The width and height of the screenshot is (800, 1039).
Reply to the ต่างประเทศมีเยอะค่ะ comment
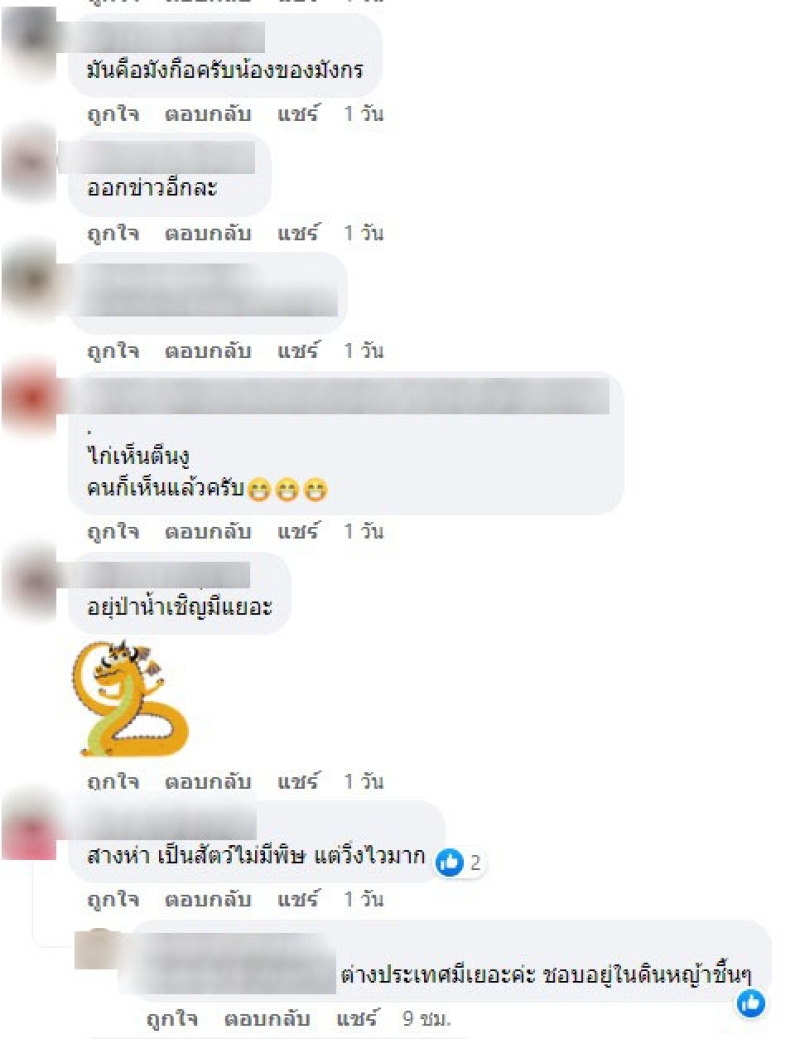tap(266, 1018)
